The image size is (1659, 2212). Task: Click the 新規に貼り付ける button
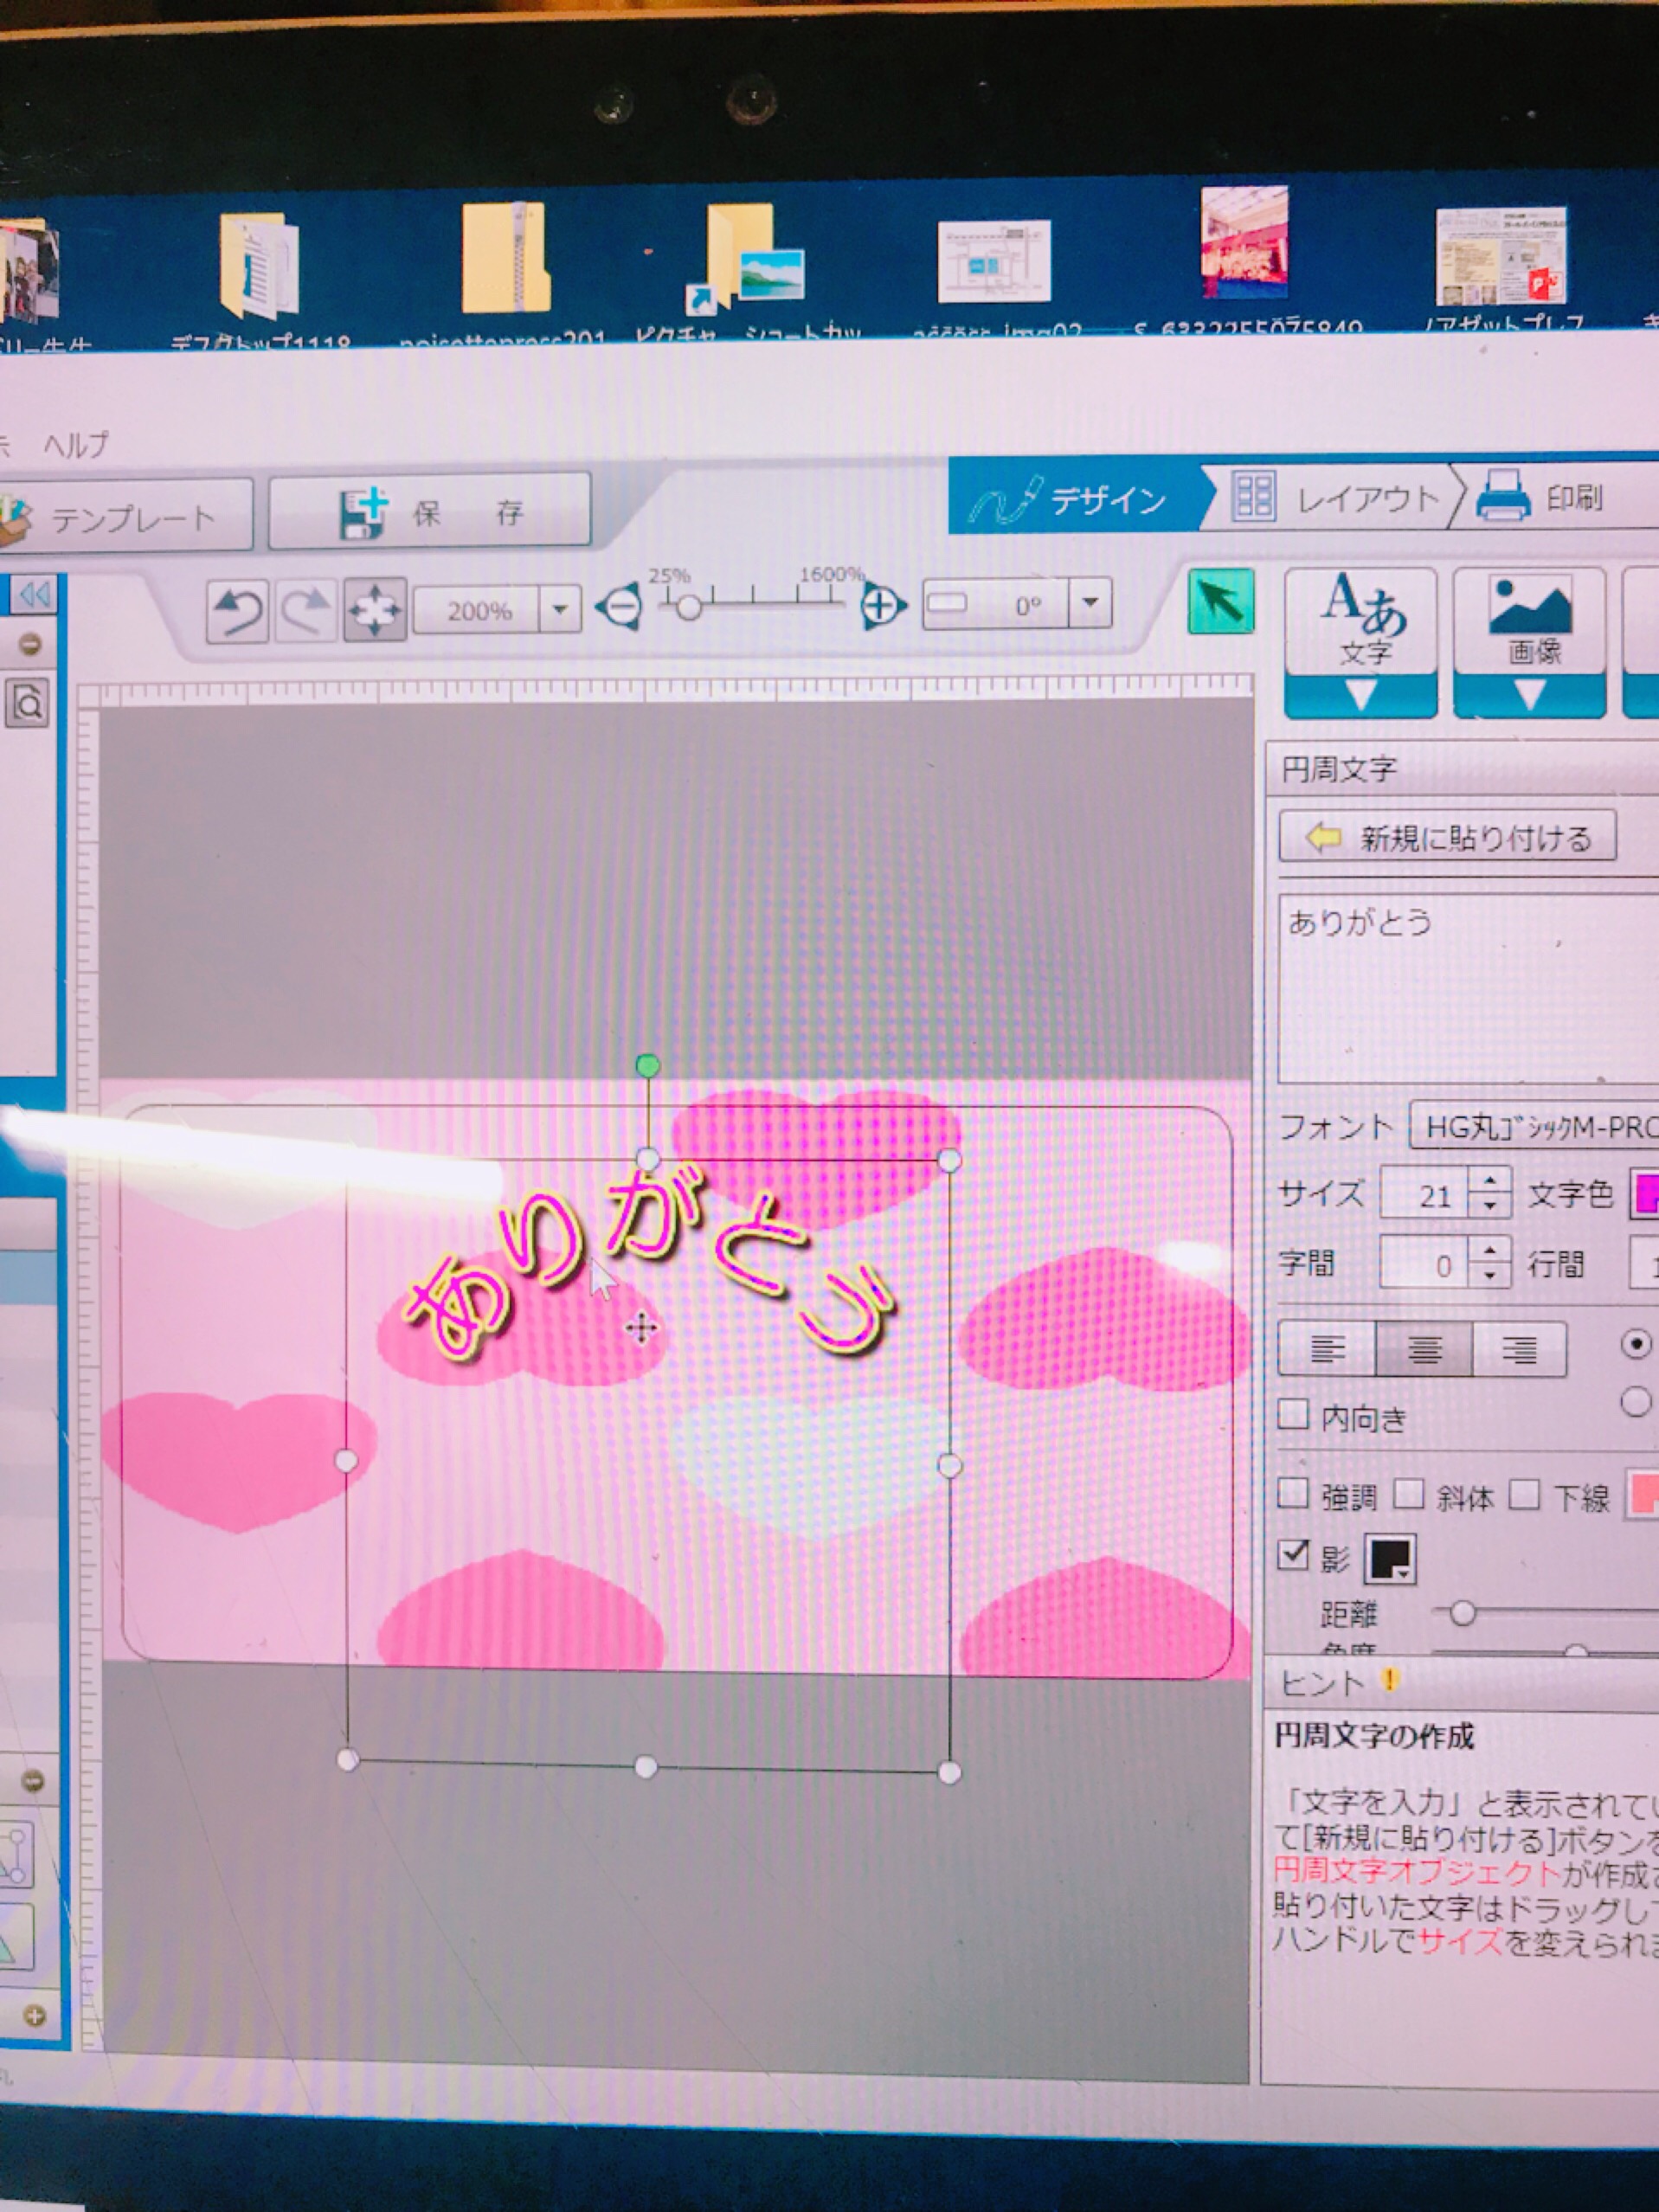[x=1447, y=837]
